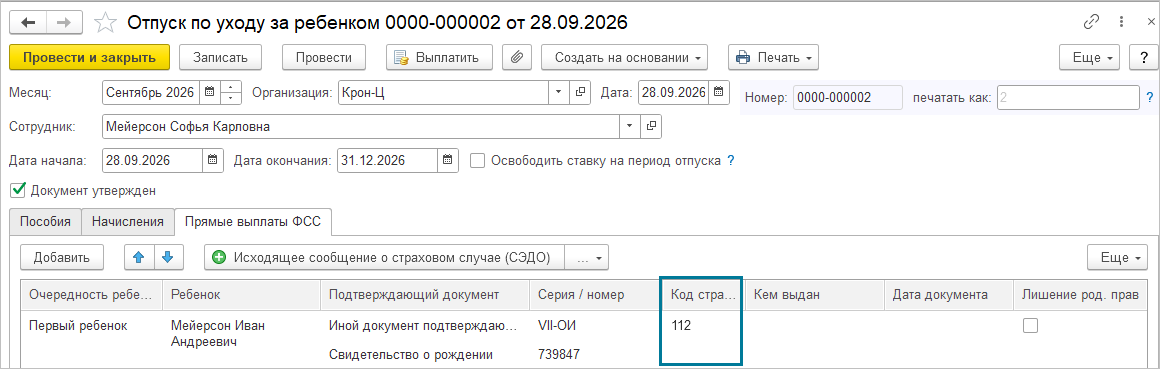
Task: Open the calendar for Дата окончания
Action: (x=448, y=159)
